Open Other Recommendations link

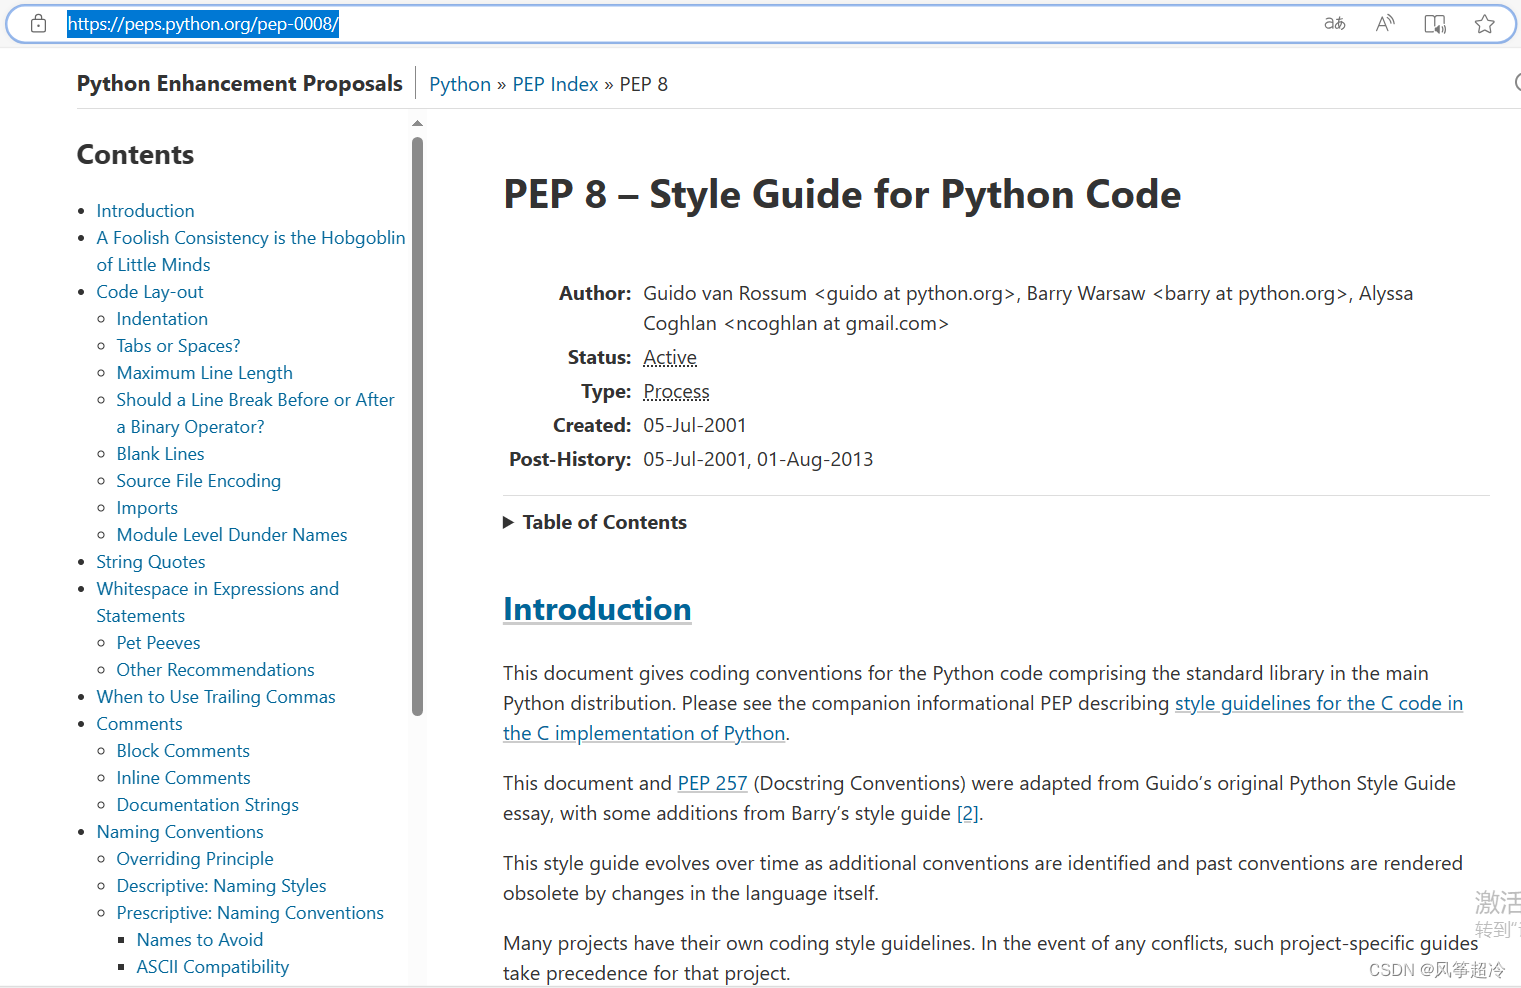pyautogui.click(x=215, y=670)
